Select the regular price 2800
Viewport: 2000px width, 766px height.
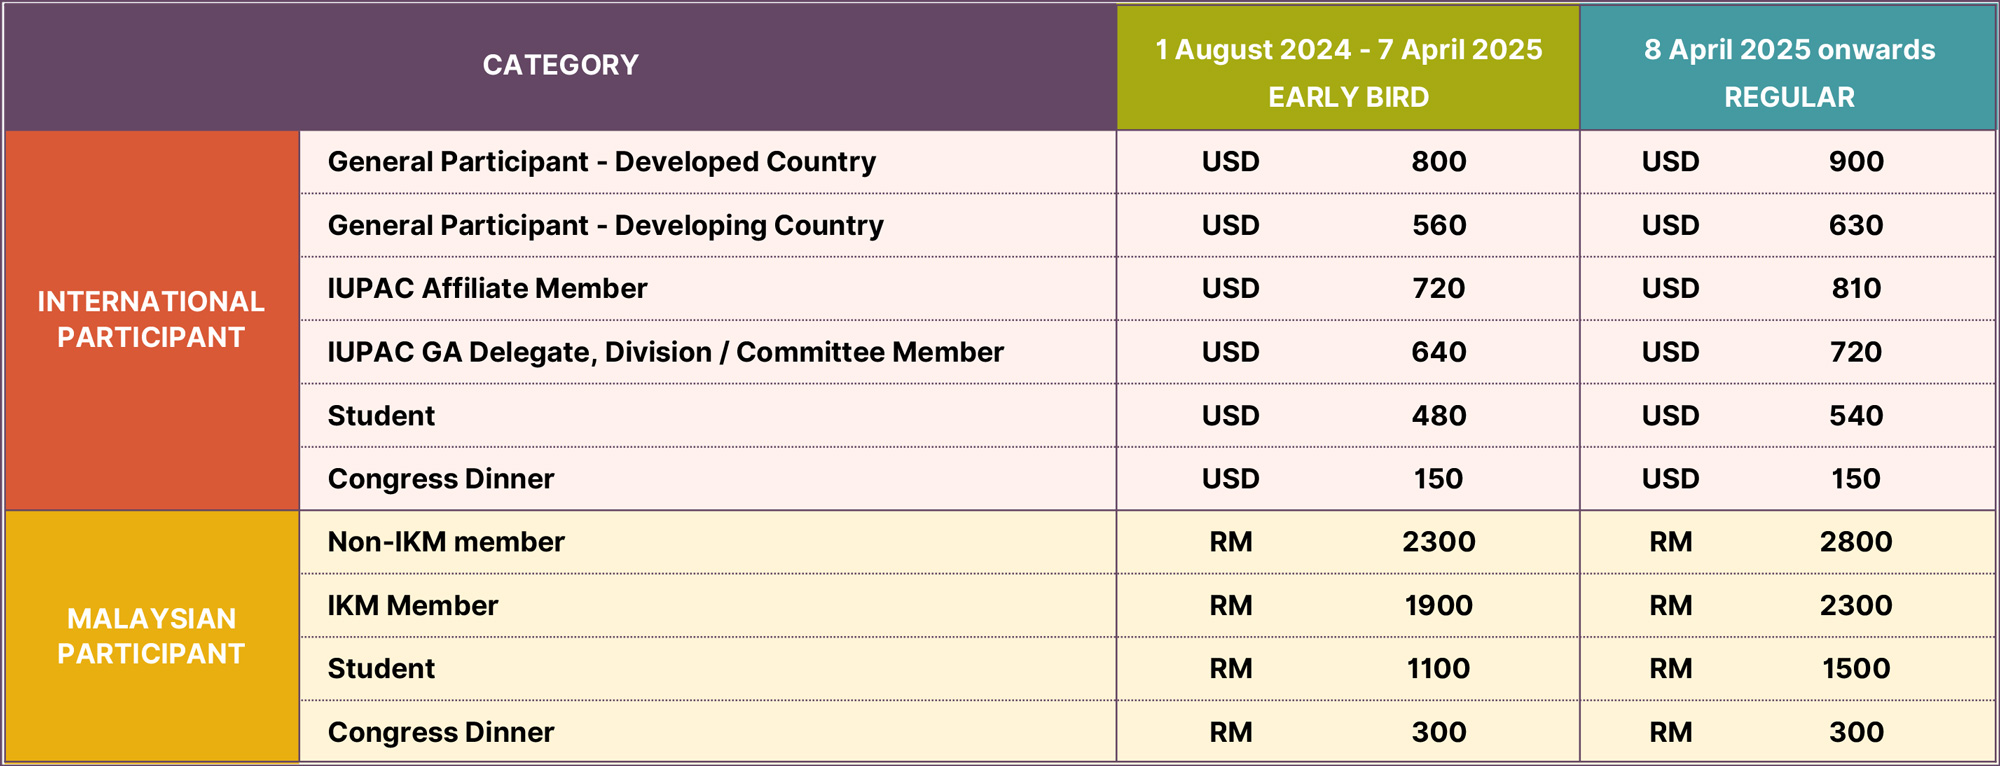coord(1856,542)
